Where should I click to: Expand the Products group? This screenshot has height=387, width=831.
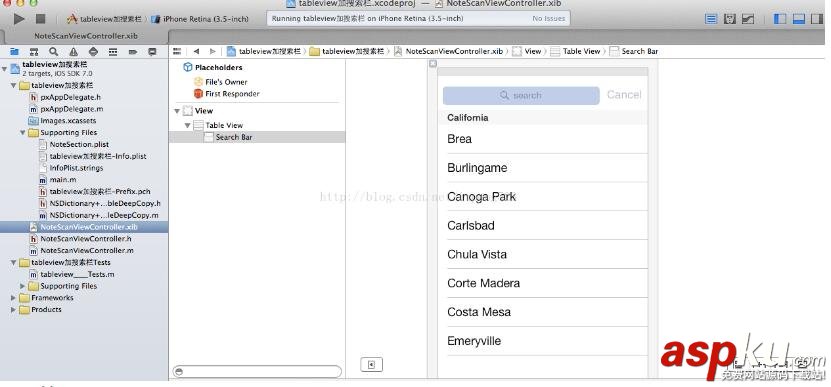tap(13, 310)
